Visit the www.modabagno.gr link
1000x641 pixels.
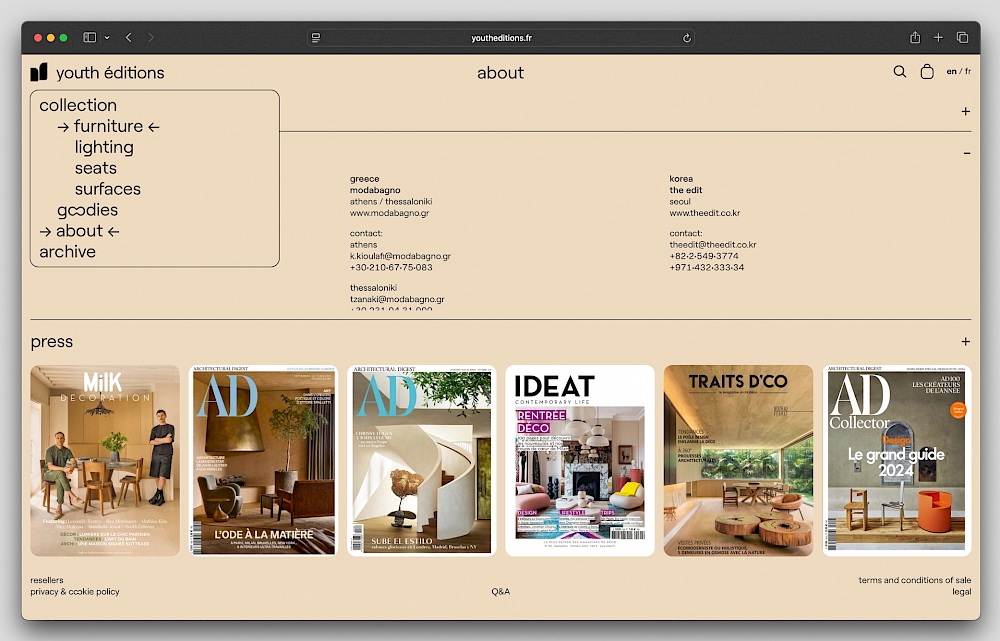389,213
